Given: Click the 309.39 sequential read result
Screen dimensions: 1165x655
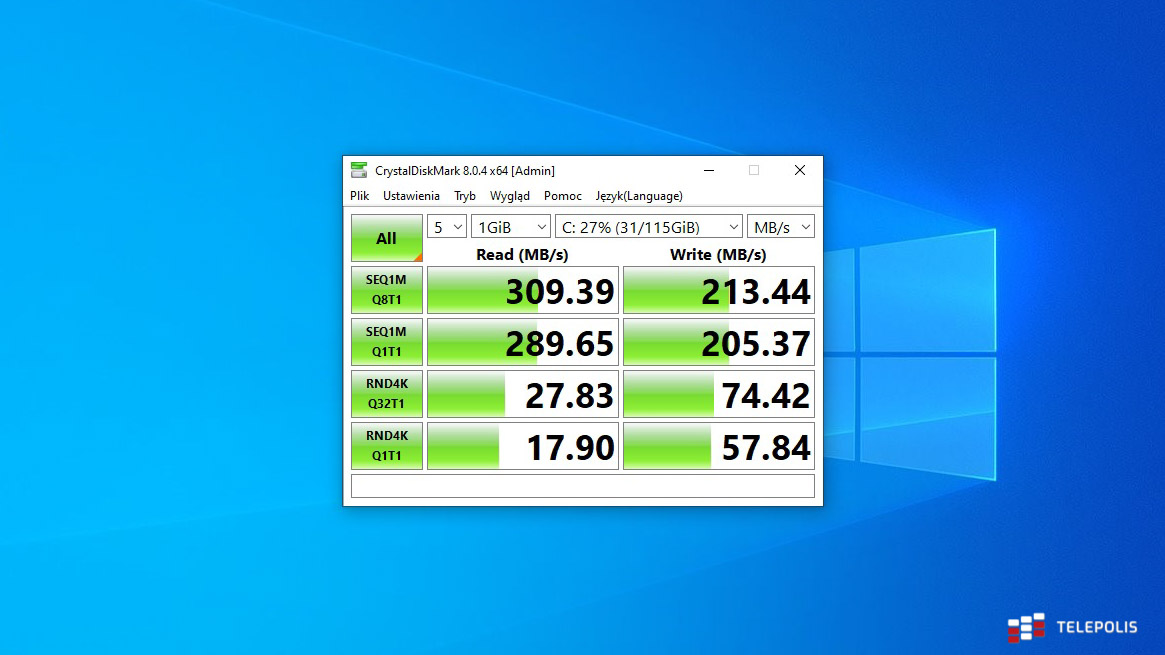Looking at the screenshot, I should point(521,291).
